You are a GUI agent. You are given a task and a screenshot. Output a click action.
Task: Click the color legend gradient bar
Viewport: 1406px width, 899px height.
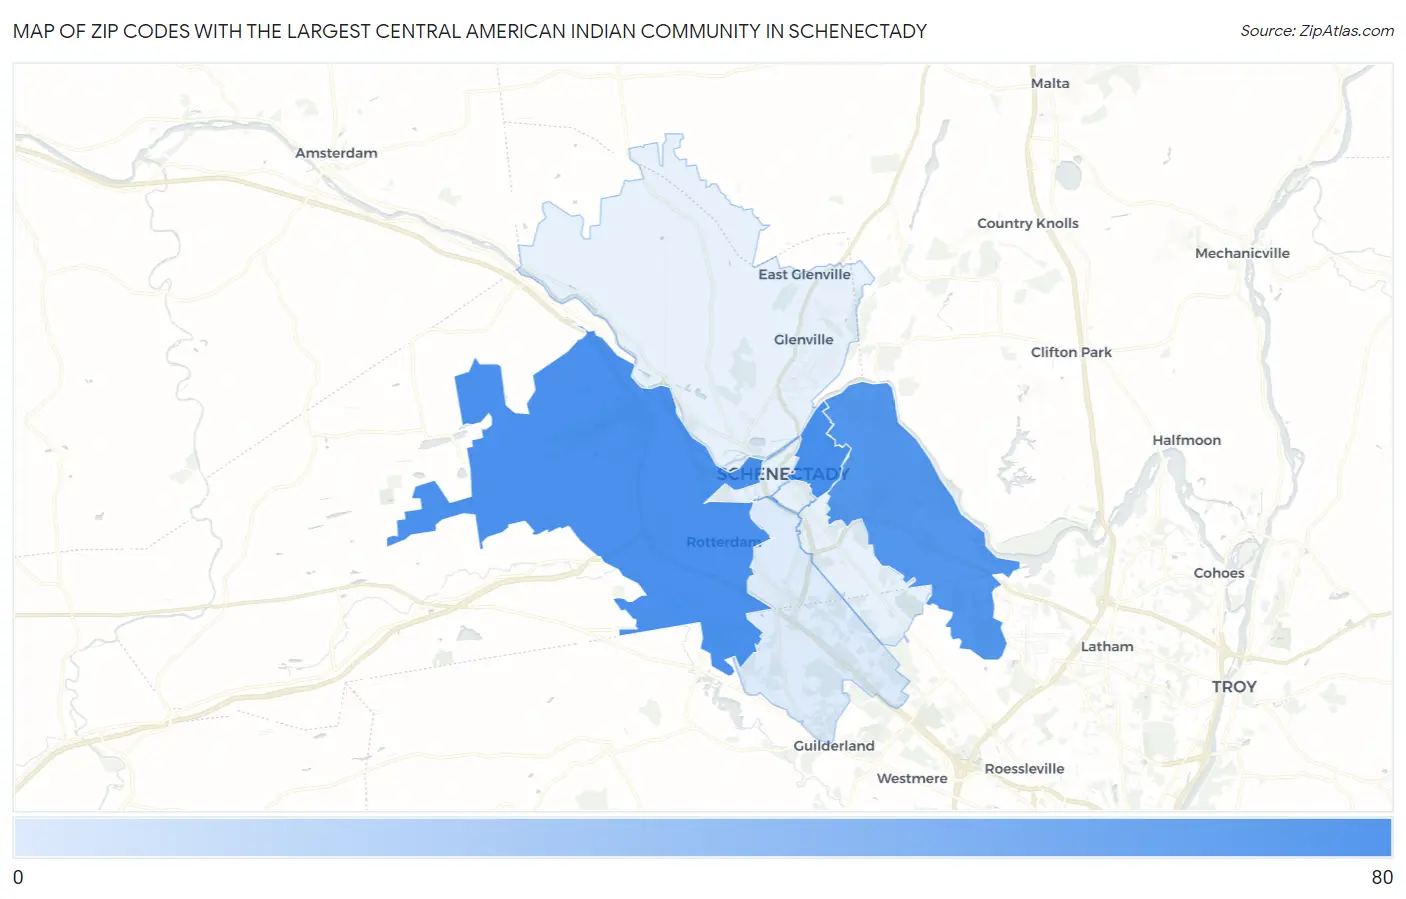click(x=703, y=837)
